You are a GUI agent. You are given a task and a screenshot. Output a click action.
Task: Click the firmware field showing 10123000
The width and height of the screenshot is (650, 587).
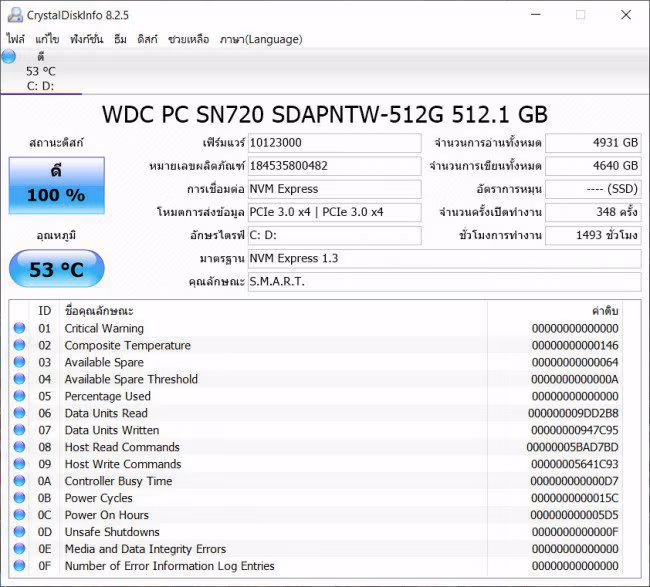coord(335,143)
